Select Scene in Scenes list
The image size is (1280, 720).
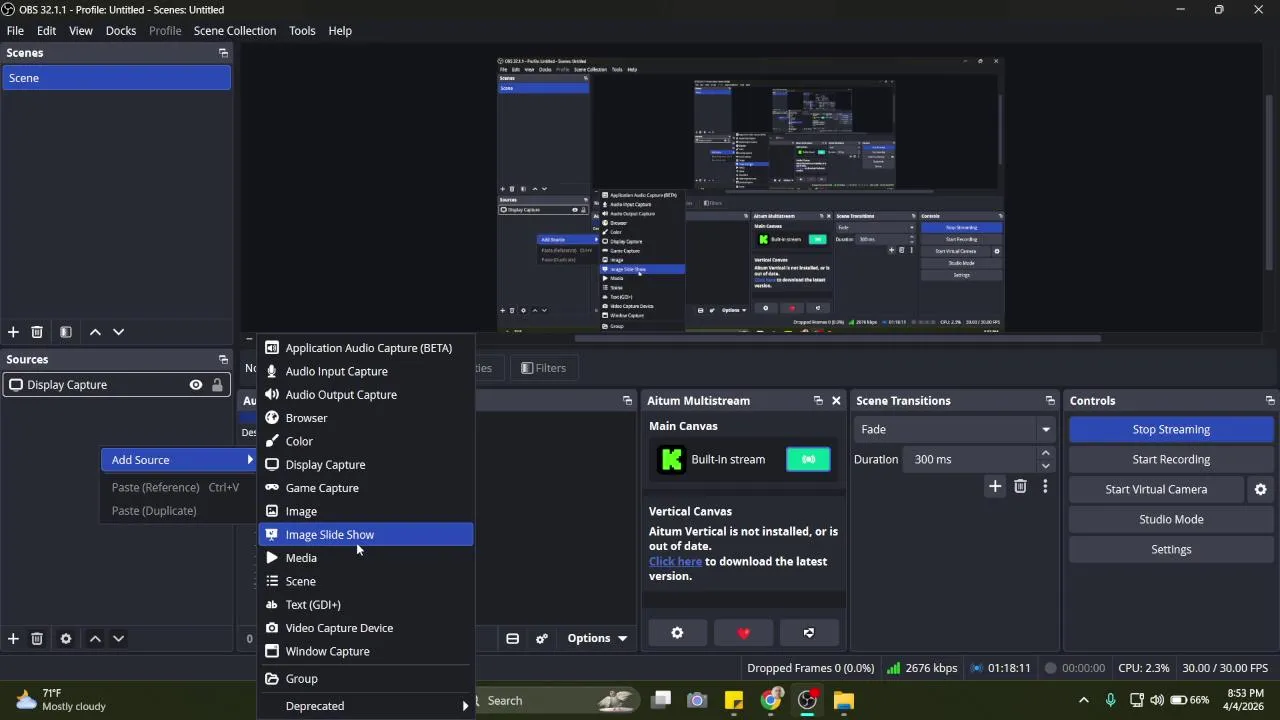click(117, 78)
